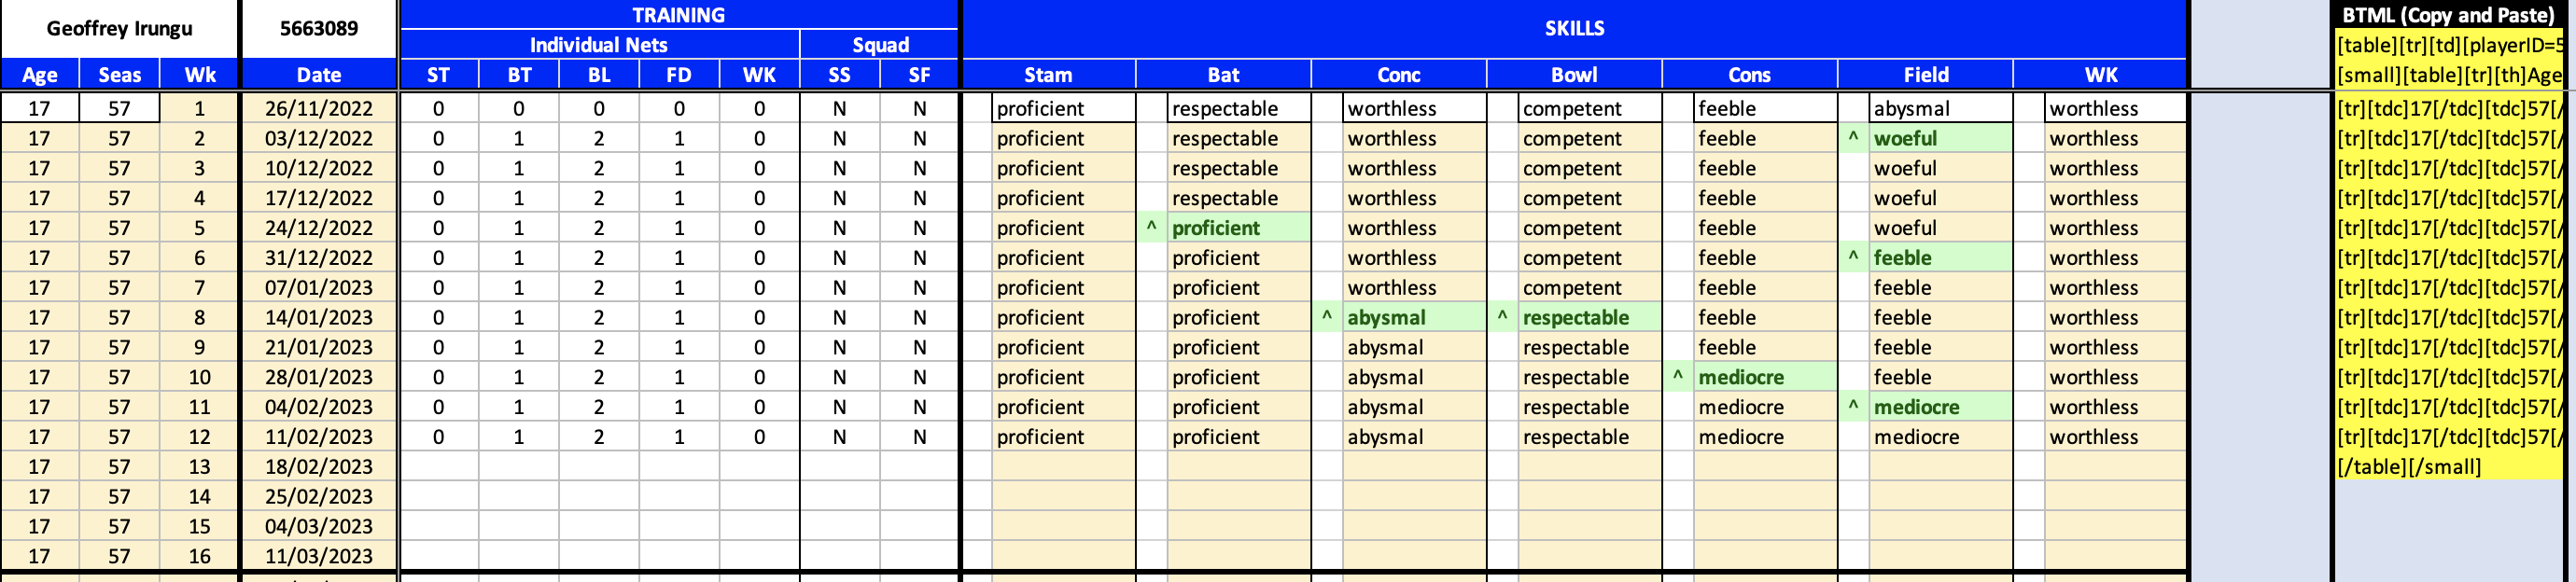Select the "Individual Nets" header cell
Screen dimensions: 2576x582
point(598,45)
